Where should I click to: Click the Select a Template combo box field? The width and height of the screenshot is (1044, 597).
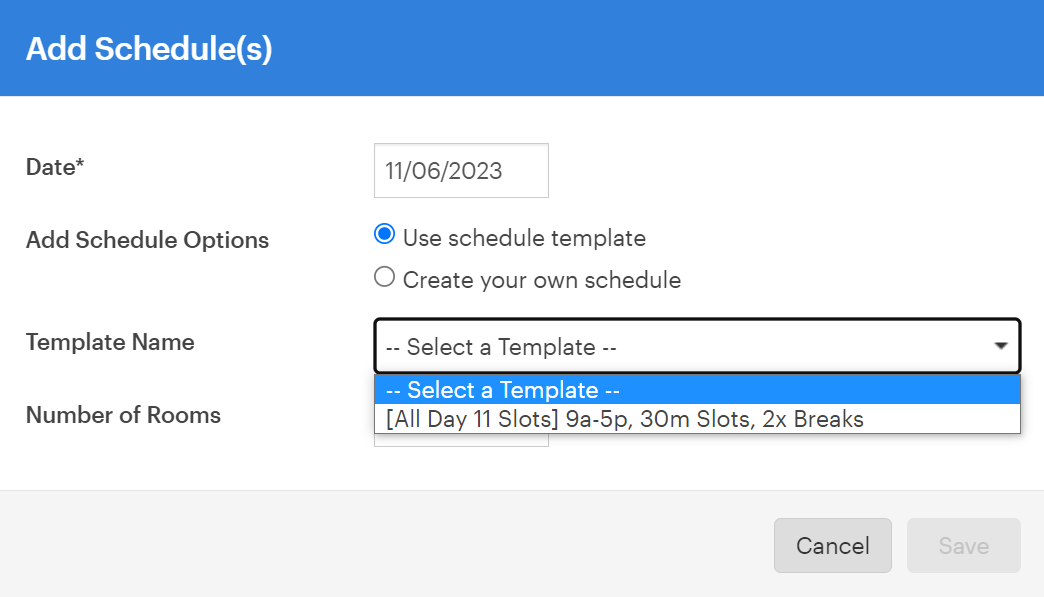[697, 346]
